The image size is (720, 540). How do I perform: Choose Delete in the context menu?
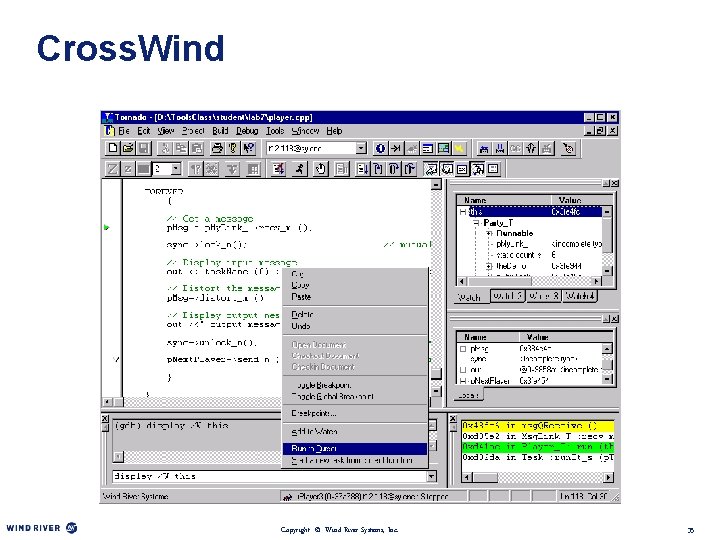coord(355,315)
